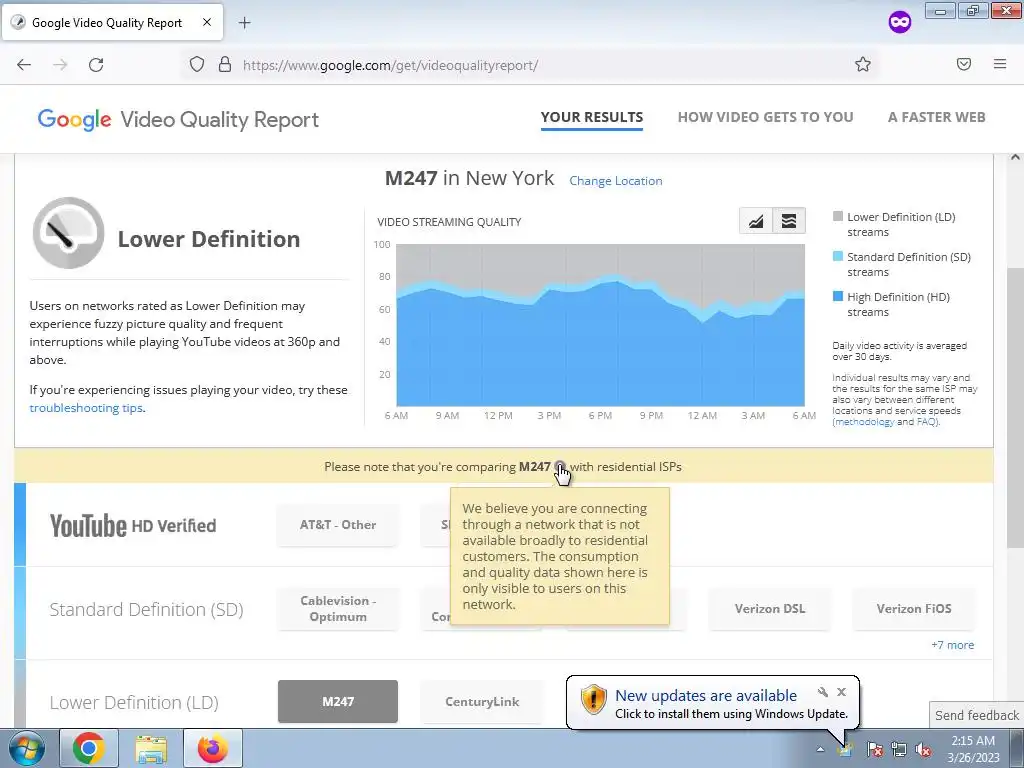The image size is (1024, 768).
Task: Click the page vertical scrollbar thumb
Action: pos(1015,408)
